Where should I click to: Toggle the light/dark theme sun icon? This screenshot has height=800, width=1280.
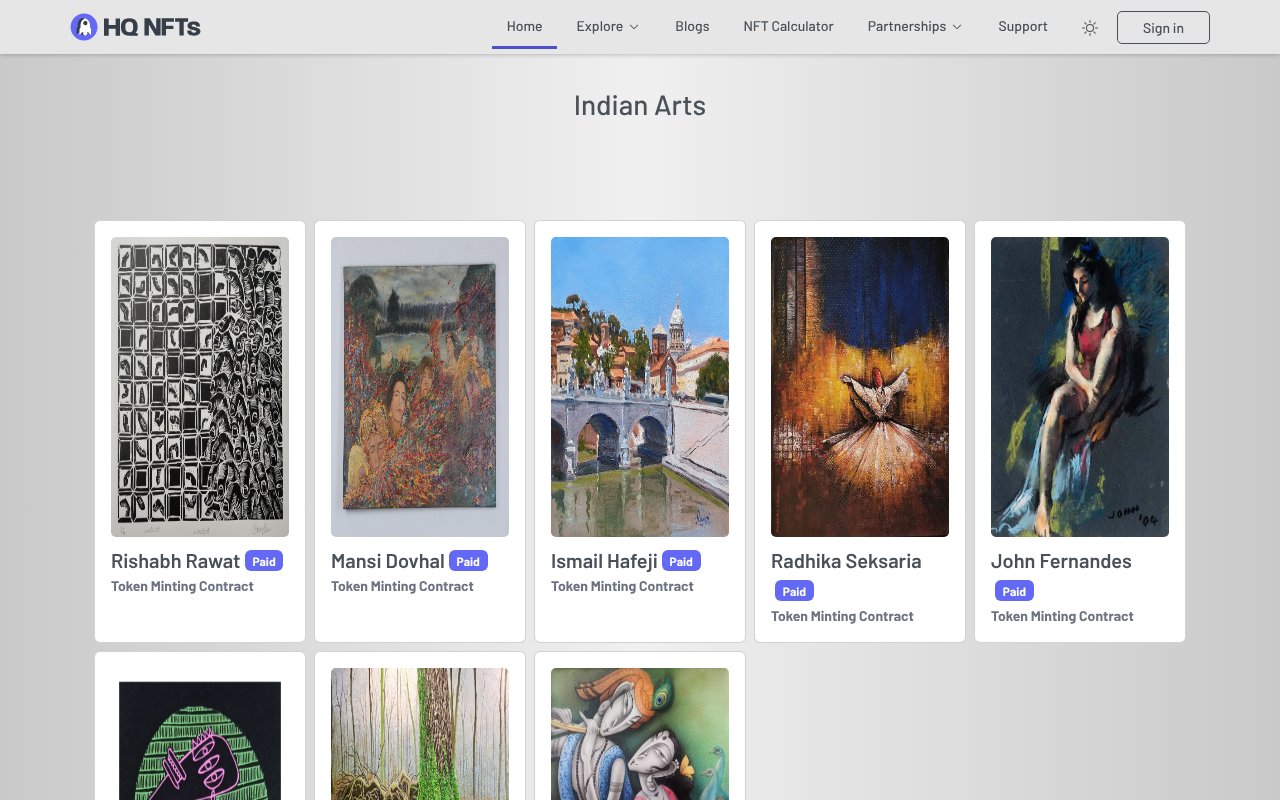tap(1090, 28)
